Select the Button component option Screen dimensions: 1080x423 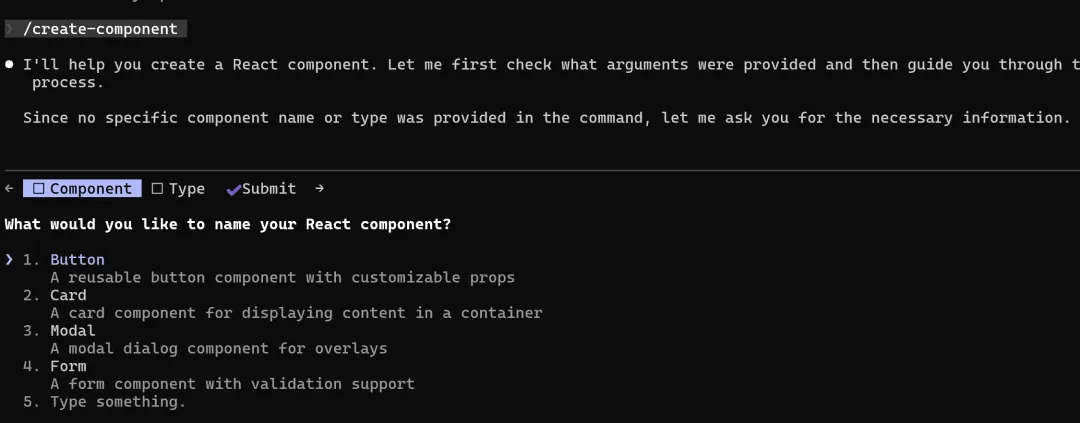(77, 260)
